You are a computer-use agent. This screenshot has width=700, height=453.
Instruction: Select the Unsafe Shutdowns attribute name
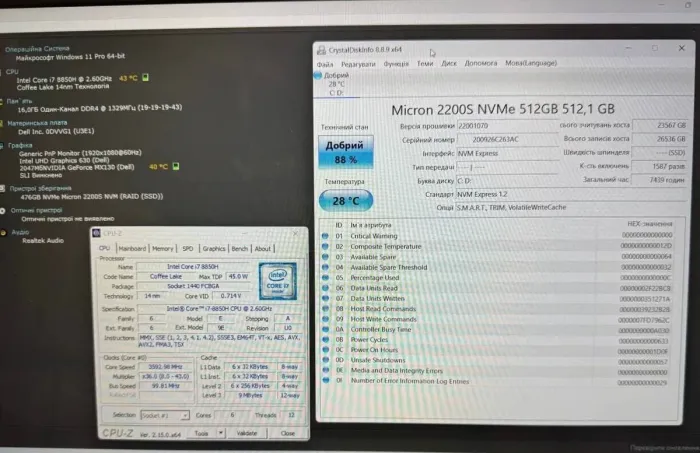[x=378, y=360]
